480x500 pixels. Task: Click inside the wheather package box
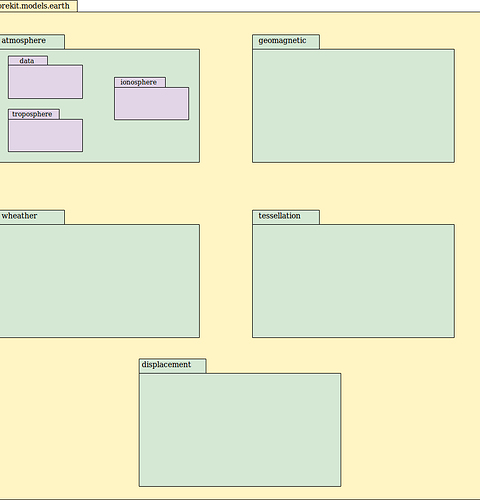(99, 281)
